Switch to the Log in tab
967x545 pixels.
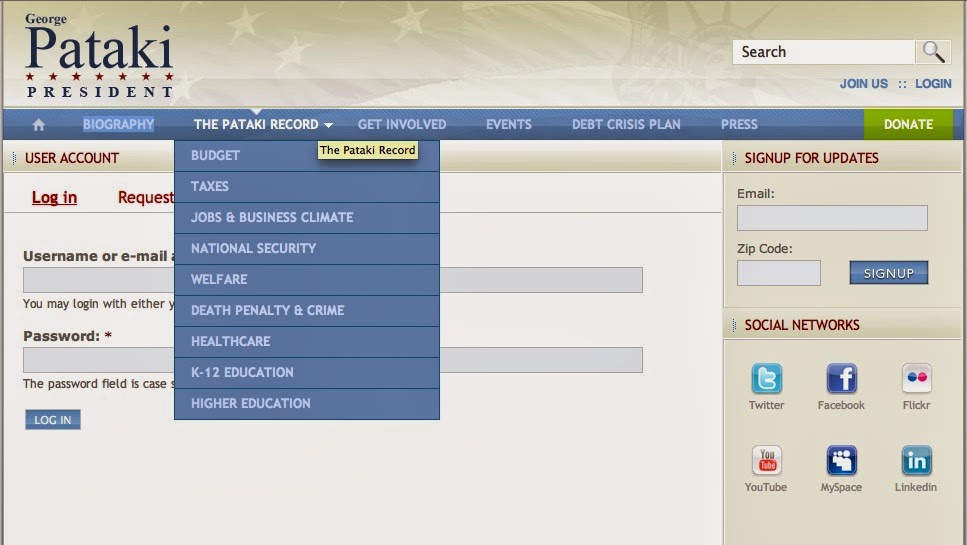coord(54,197)
